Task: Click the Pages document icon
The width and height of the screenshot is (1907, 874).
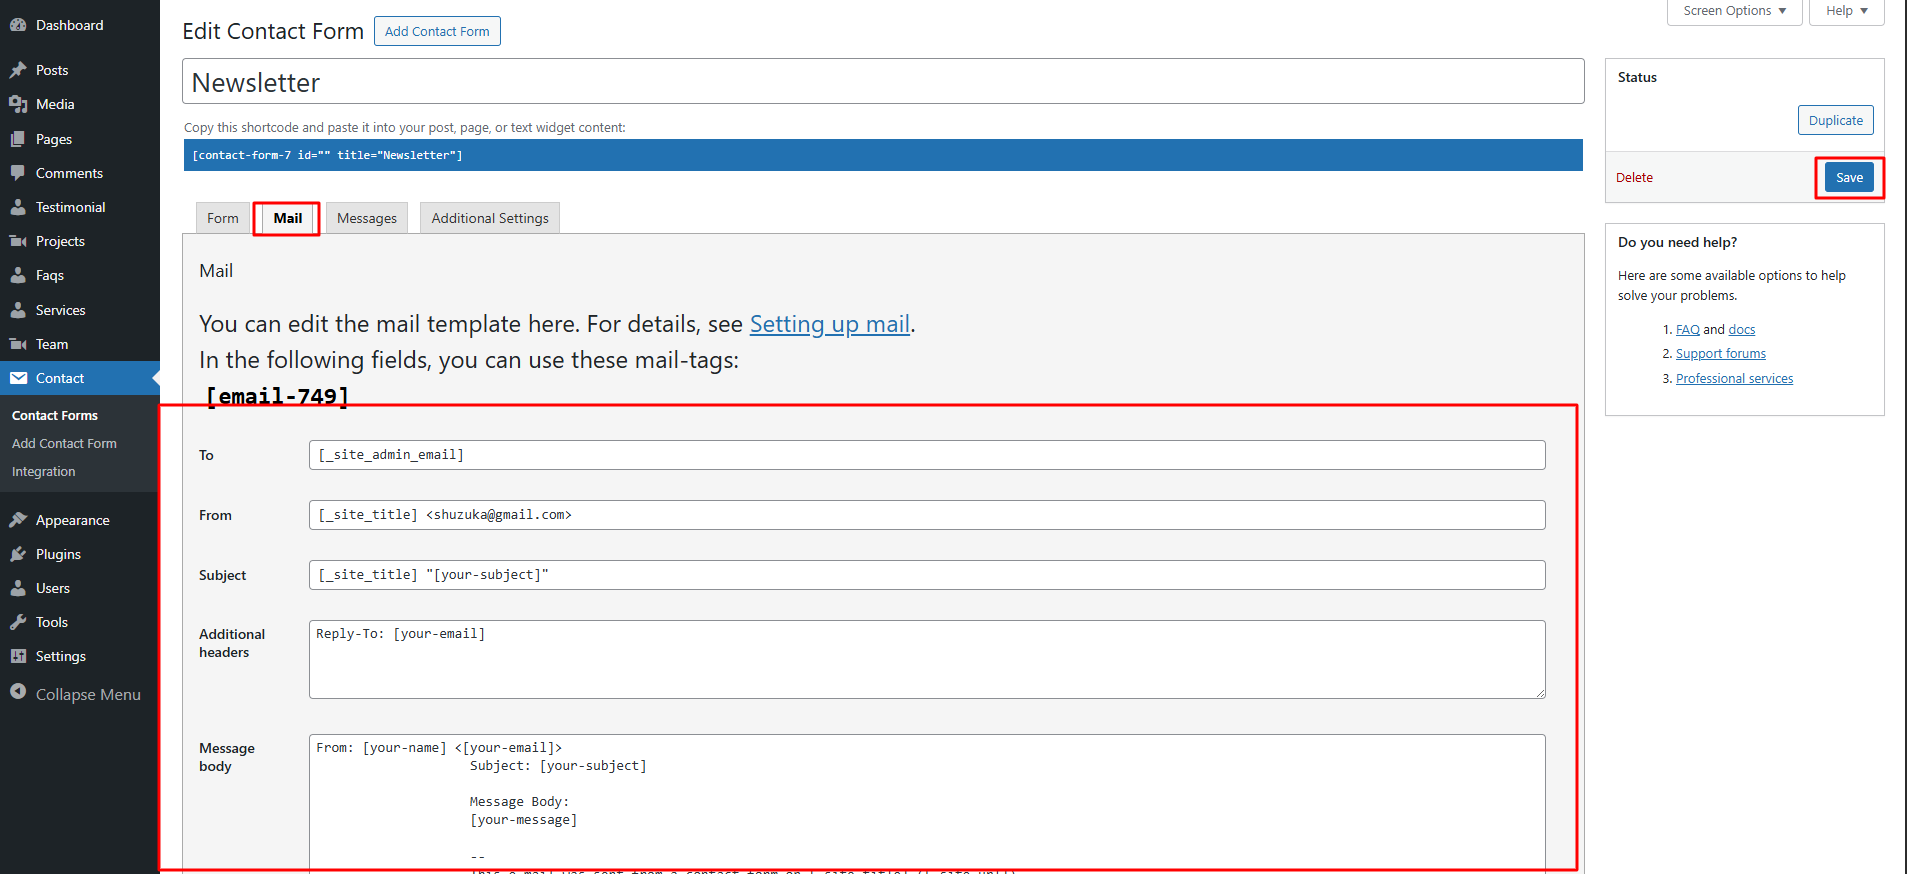Action: click(18, 139)
